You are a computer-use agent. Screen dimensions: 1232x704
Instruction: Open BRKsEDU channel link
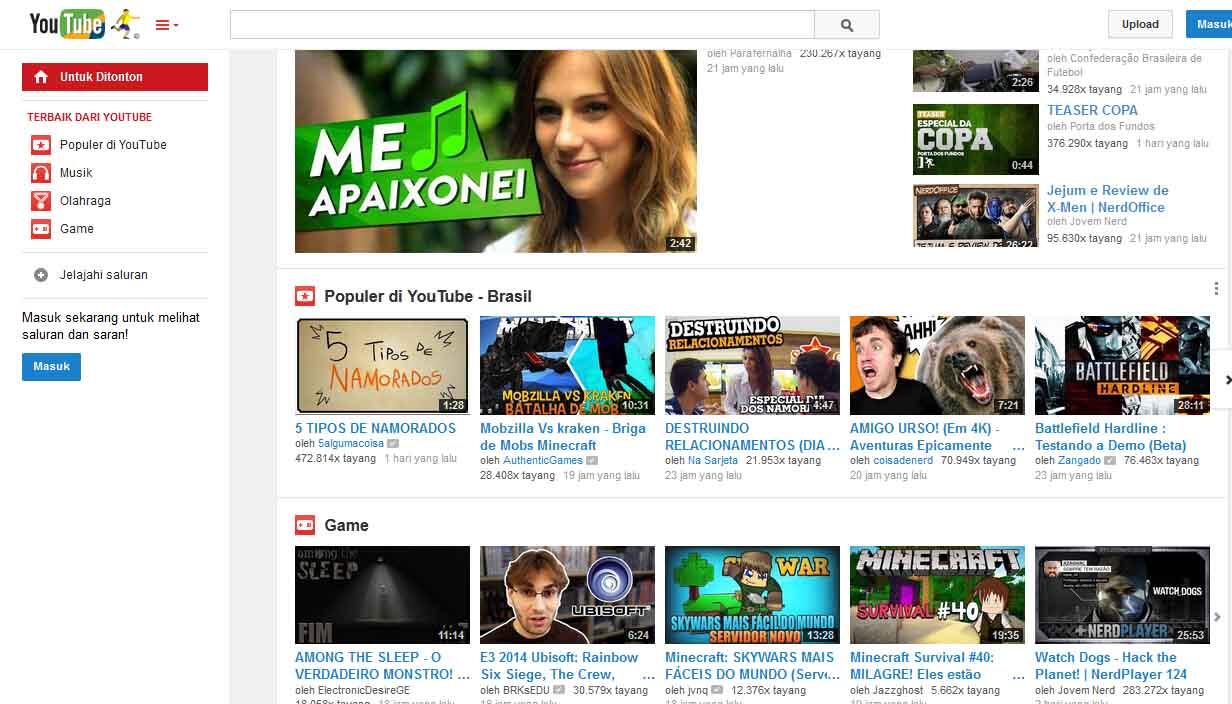click(x=526, y=690)
